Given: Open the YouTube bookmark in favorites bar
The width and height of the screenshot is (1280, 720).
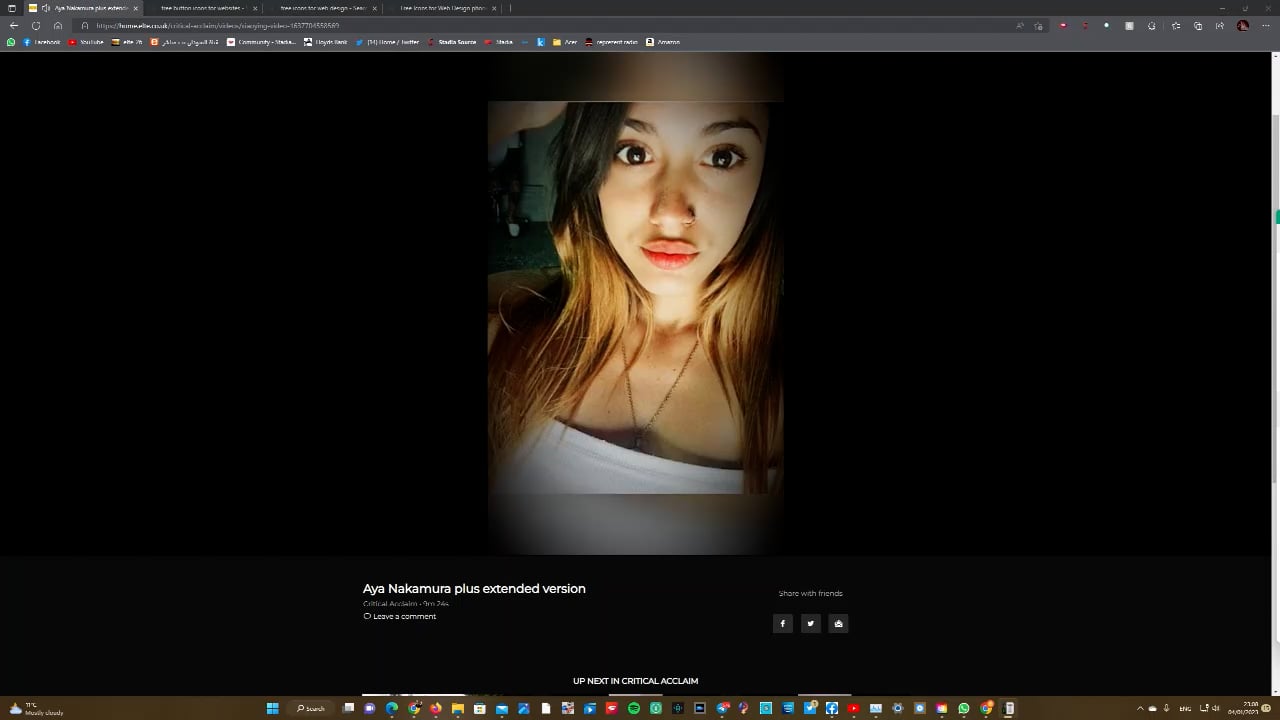Looking at the screenshot, I should pos(86,42).
